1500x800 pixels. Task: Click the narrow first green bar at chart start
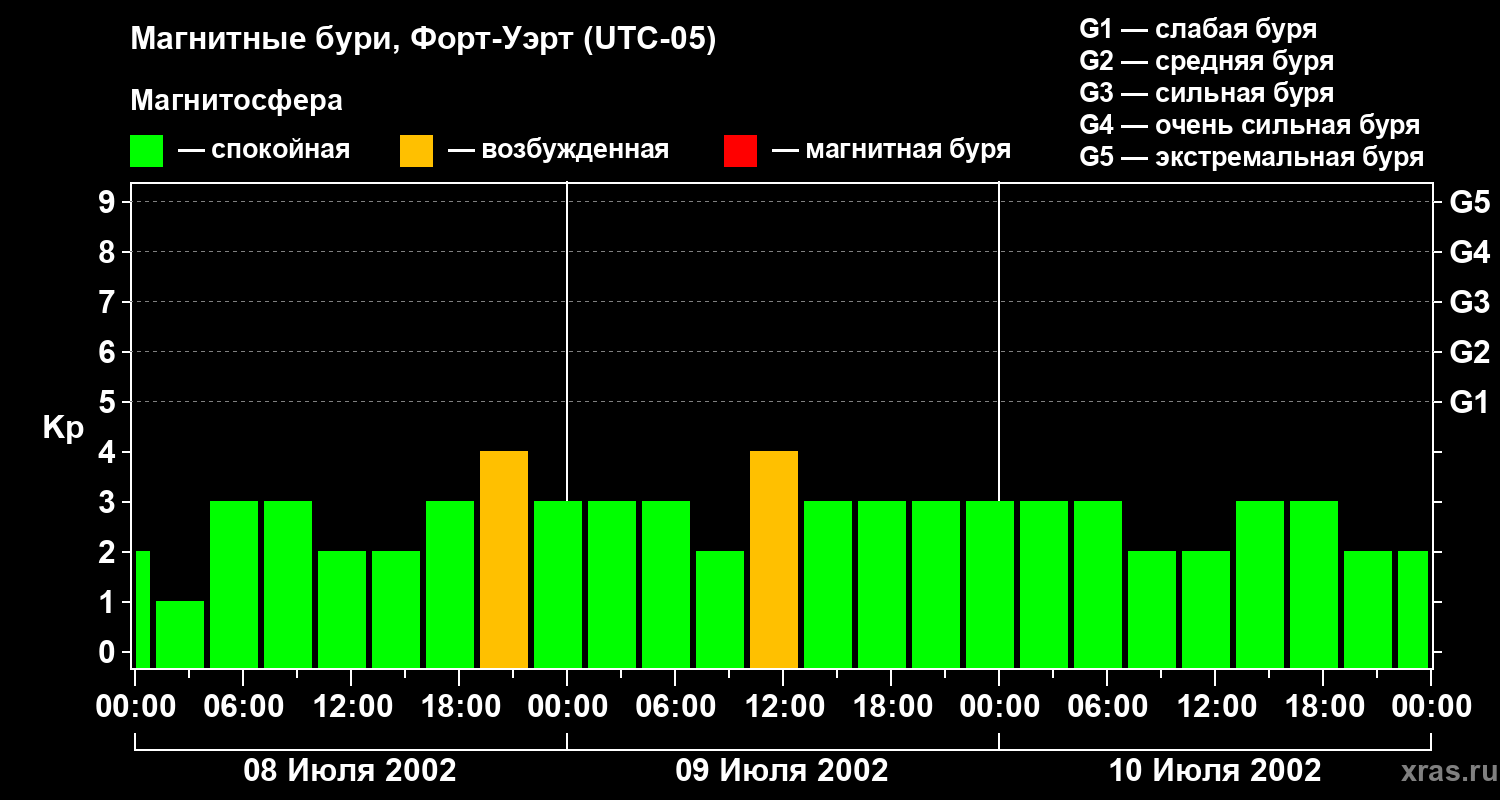[x=142, y=610]
